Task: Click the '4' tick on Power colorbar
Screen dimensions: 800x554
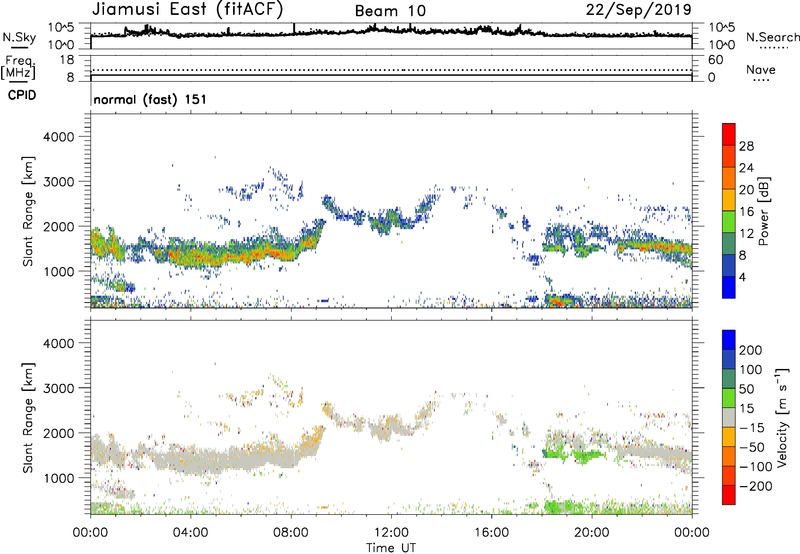Action: 742,277
